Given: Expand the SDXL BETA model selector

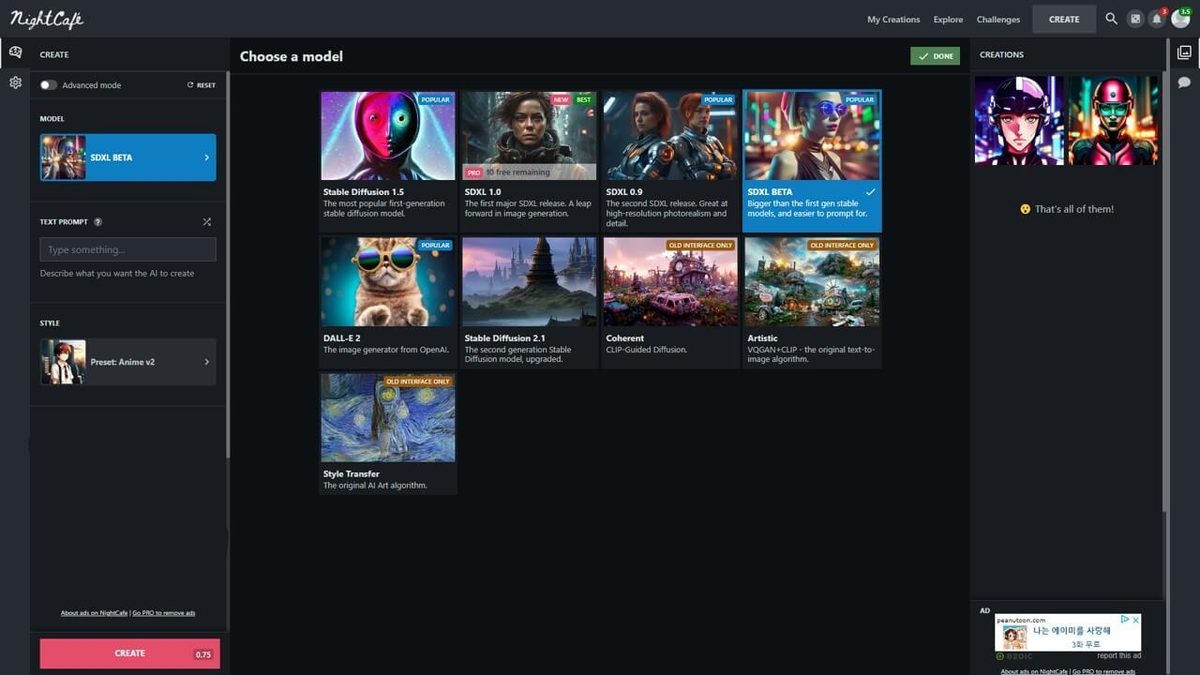Looking at the screenshot, I should 128,157.
